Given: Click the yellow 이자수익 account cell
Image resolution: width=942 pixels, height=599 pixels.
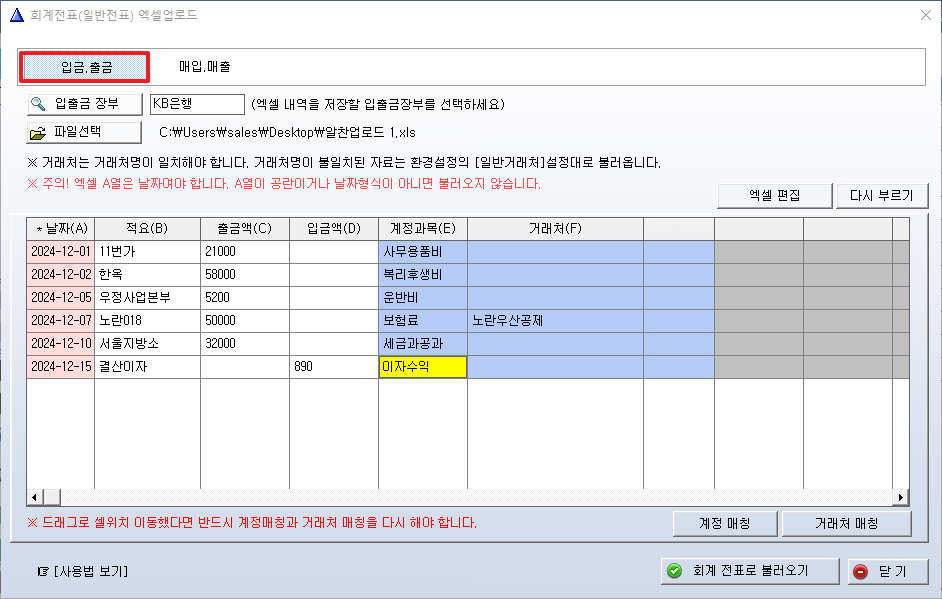Looking at the screenshot, I should coord(423,366).
